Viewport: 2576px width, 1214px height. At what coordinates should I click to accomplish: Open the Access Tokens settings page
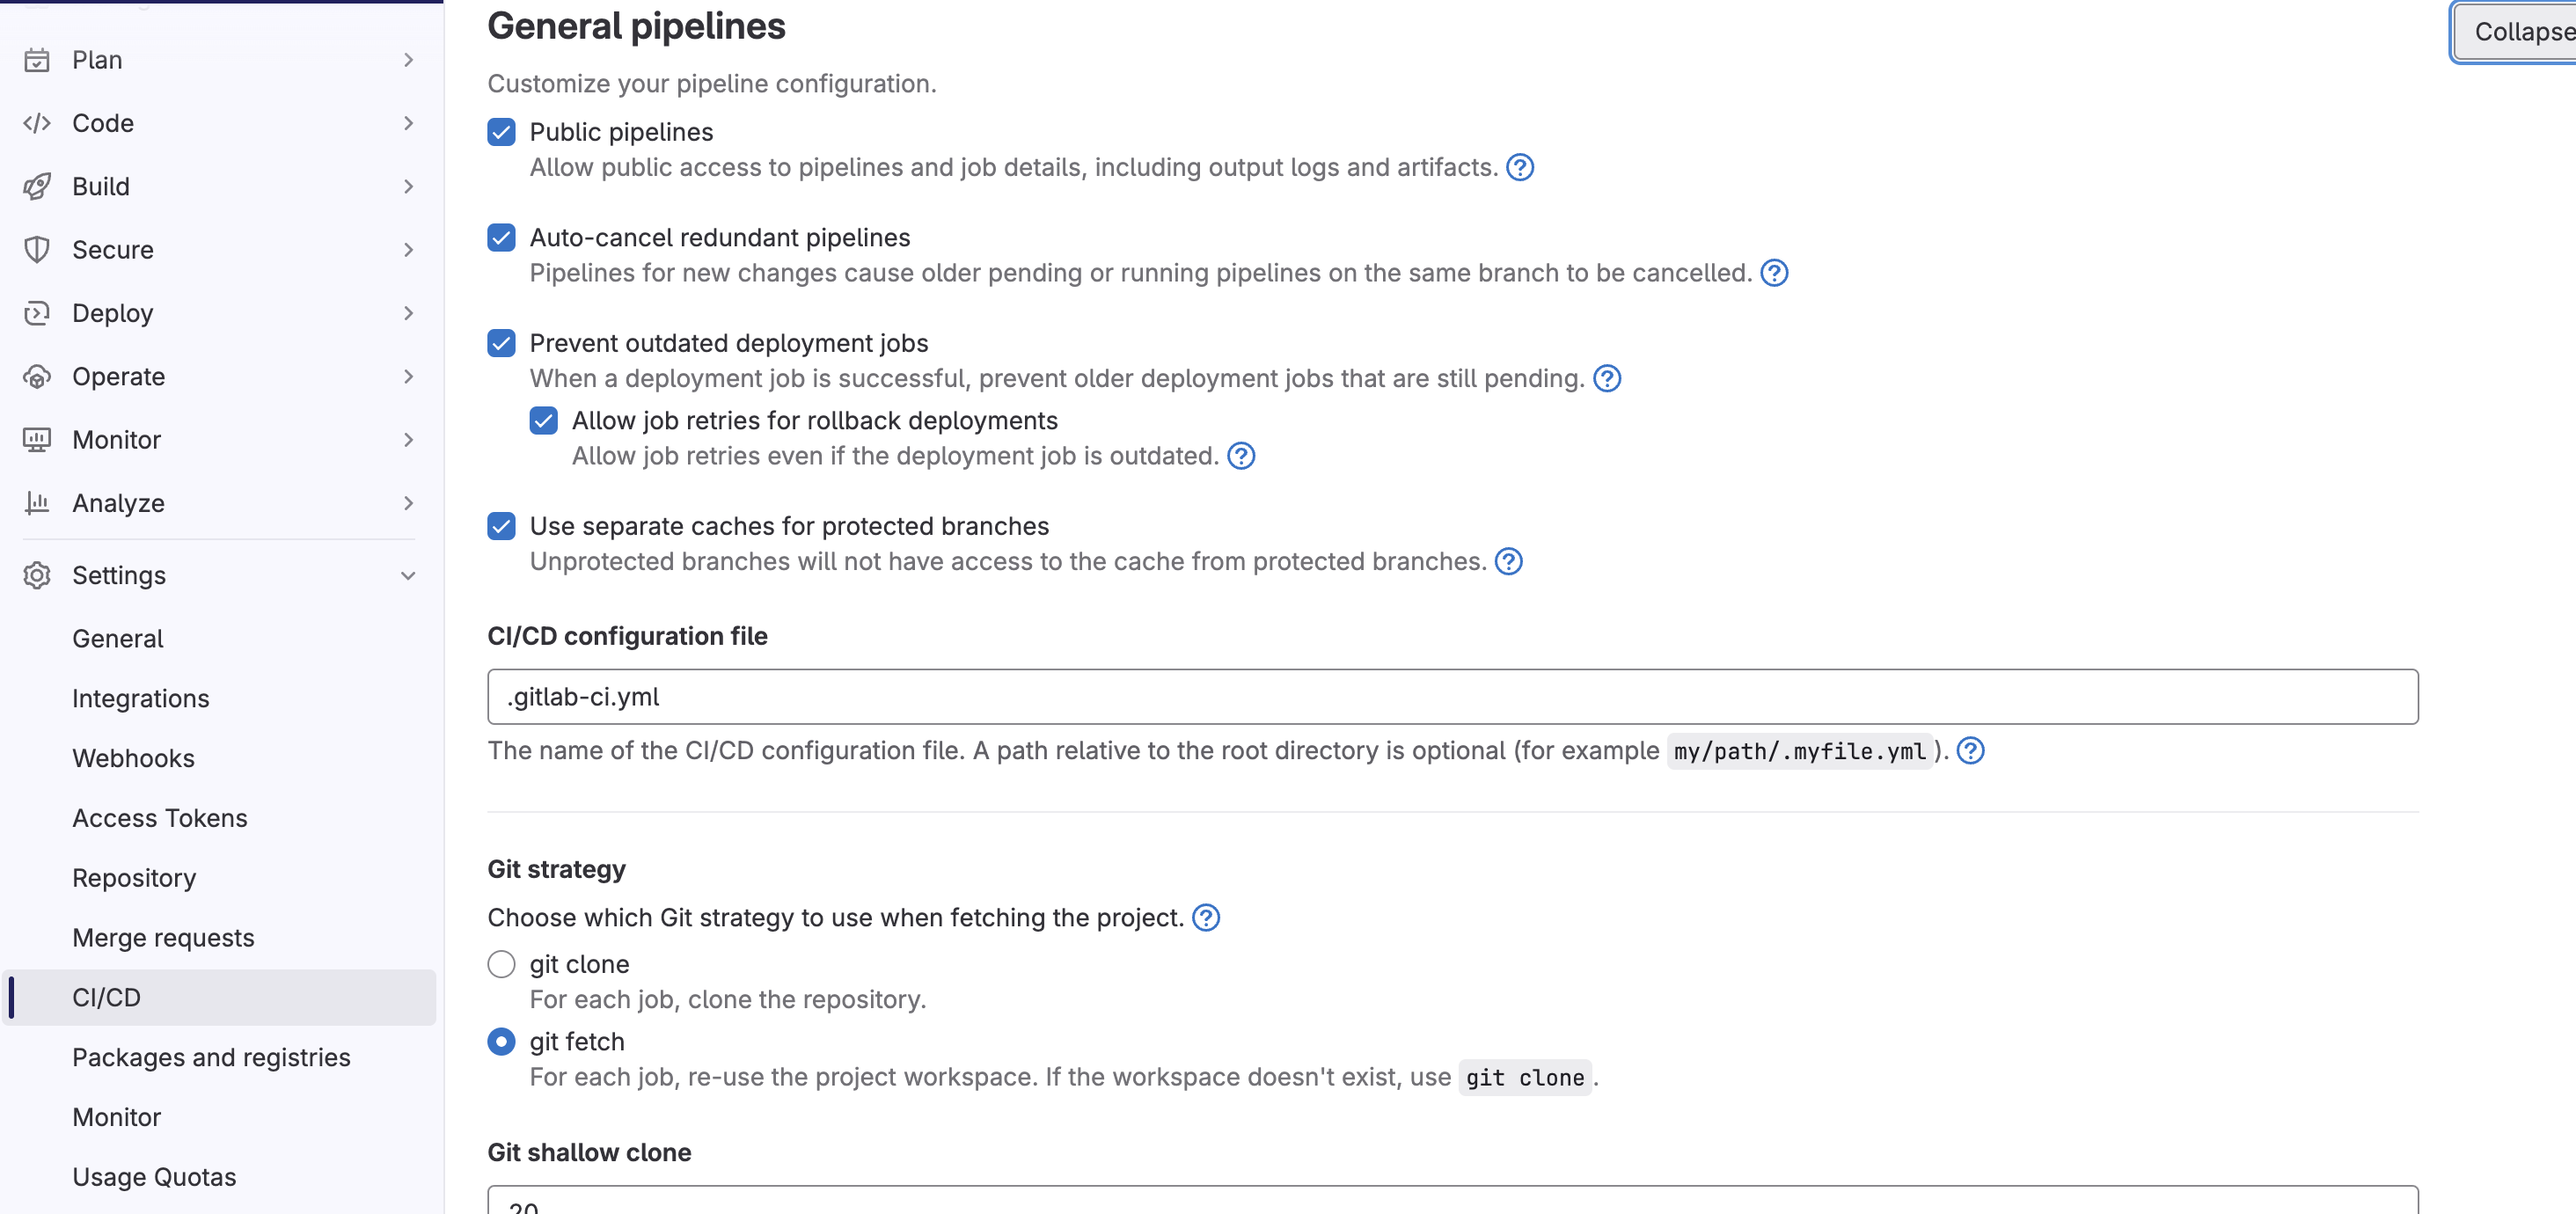coord(160,818)
